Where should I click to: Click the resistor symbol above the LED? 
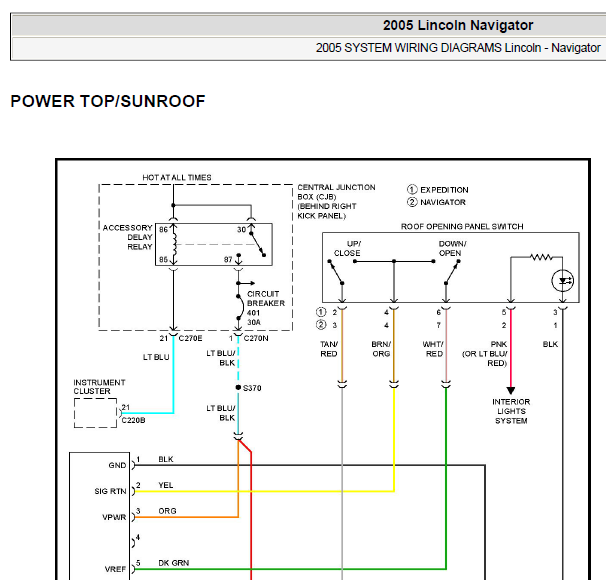541,257
